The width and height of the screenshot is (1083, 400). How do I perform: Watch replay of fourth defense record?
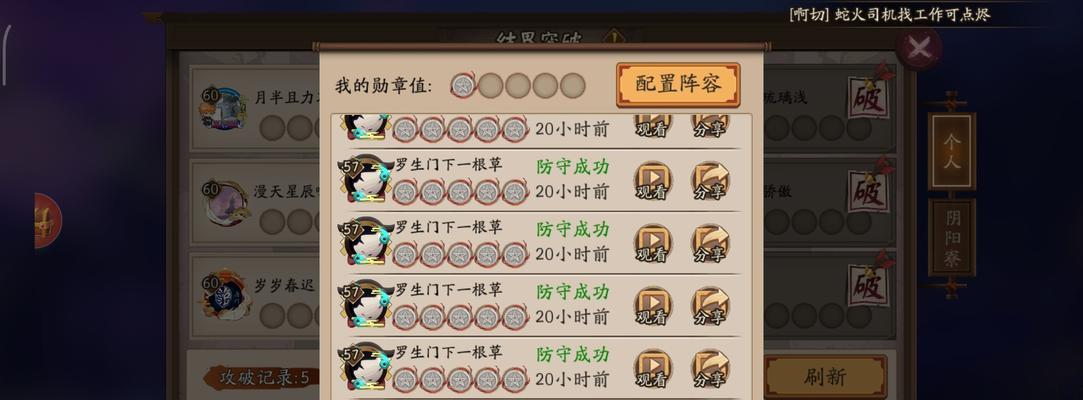click(653, 306)
